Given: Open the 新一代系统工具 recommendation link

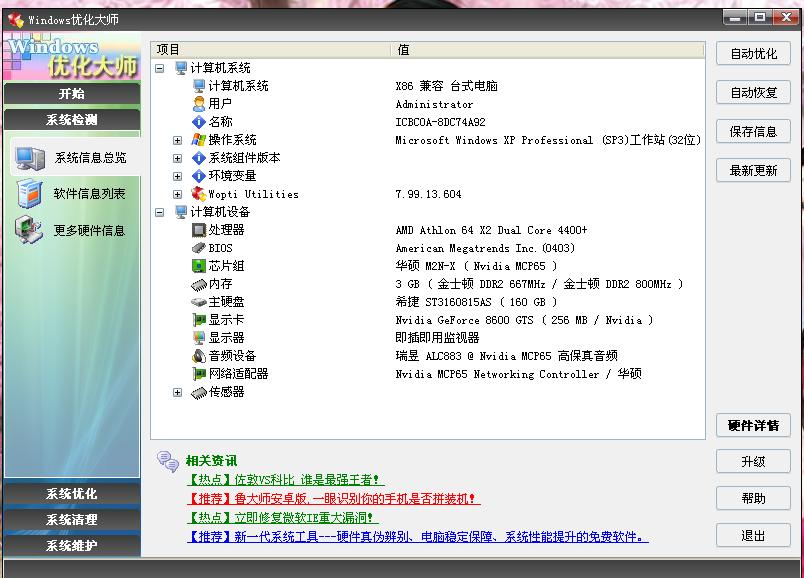Looking at the screenshot, I should pyautogui.click(x=417, y=537).
